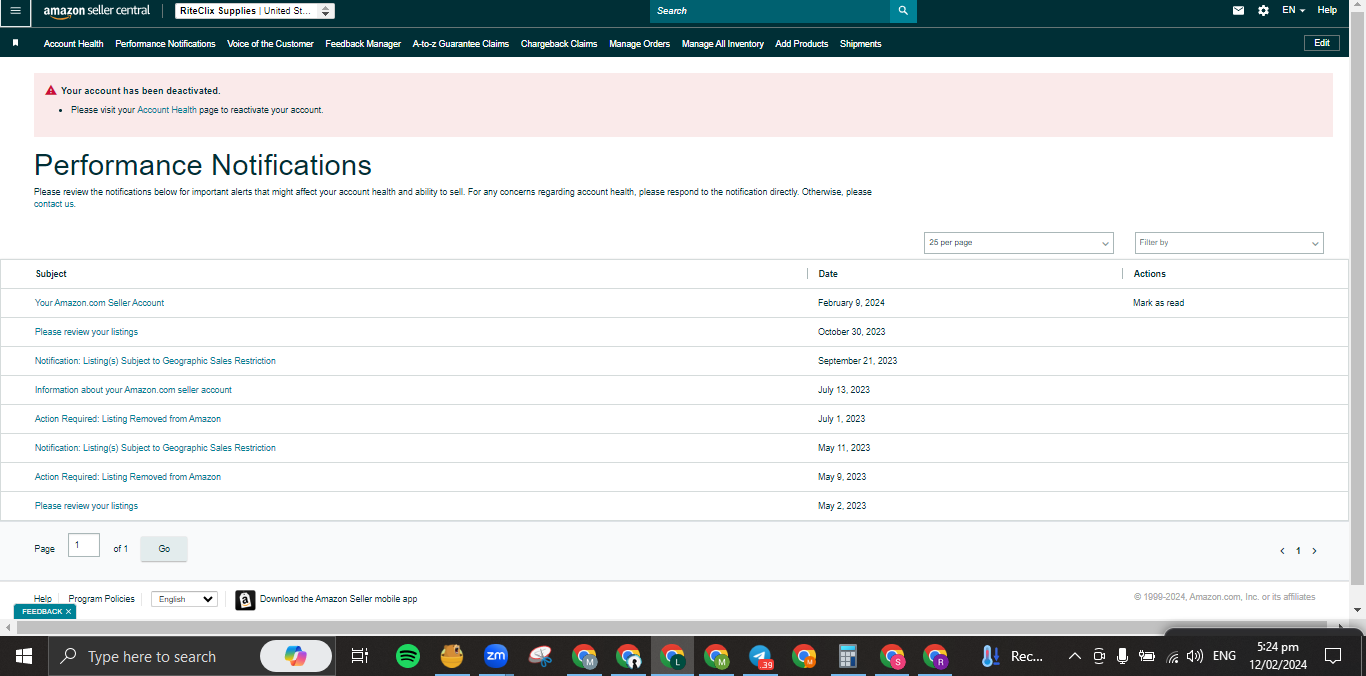Click the top Search input field

tap(770, 11)
